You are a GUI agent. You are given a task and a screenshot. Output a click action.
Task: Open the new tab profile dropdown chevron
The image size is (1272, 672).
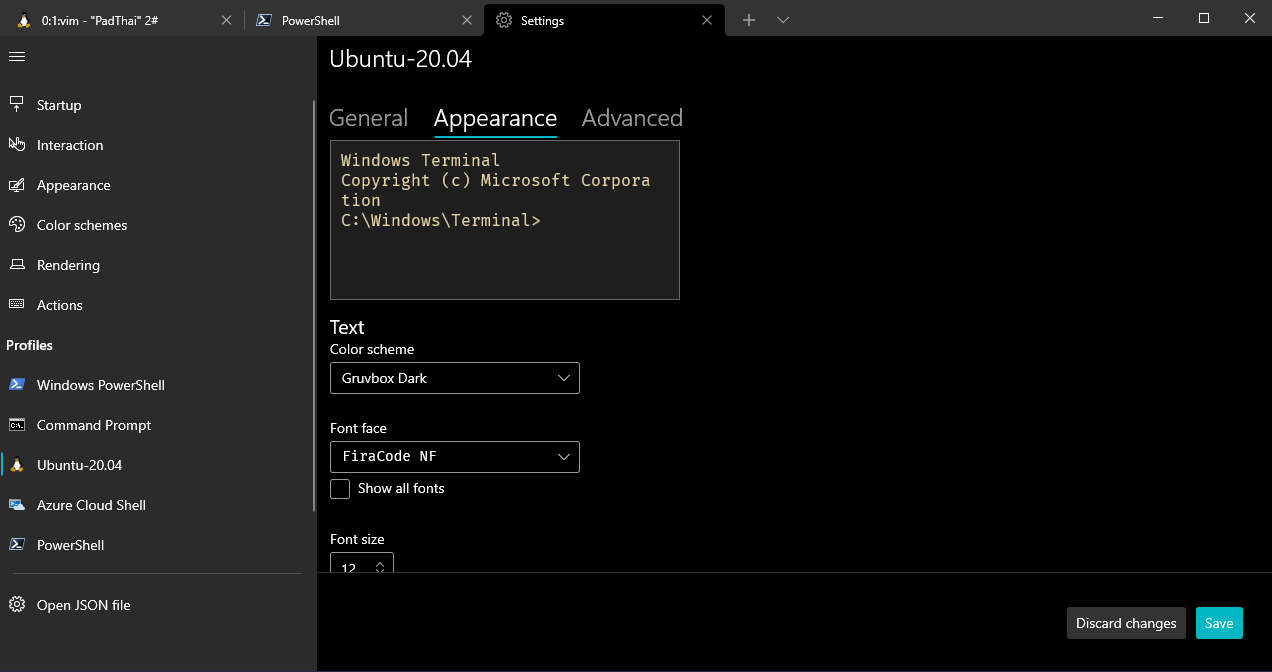click(x=783, y=20)
